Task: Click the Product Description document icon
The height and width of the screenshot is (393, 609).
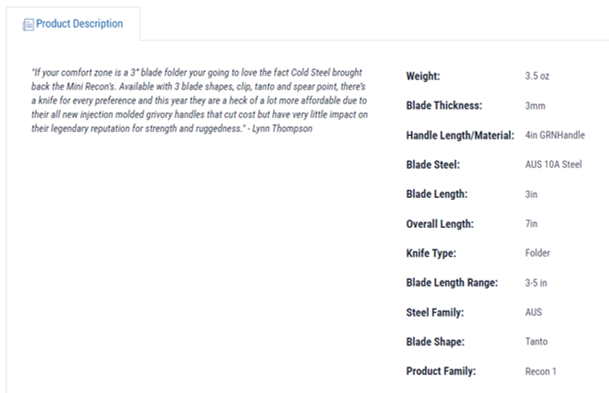Action: (x=28, y=25)
